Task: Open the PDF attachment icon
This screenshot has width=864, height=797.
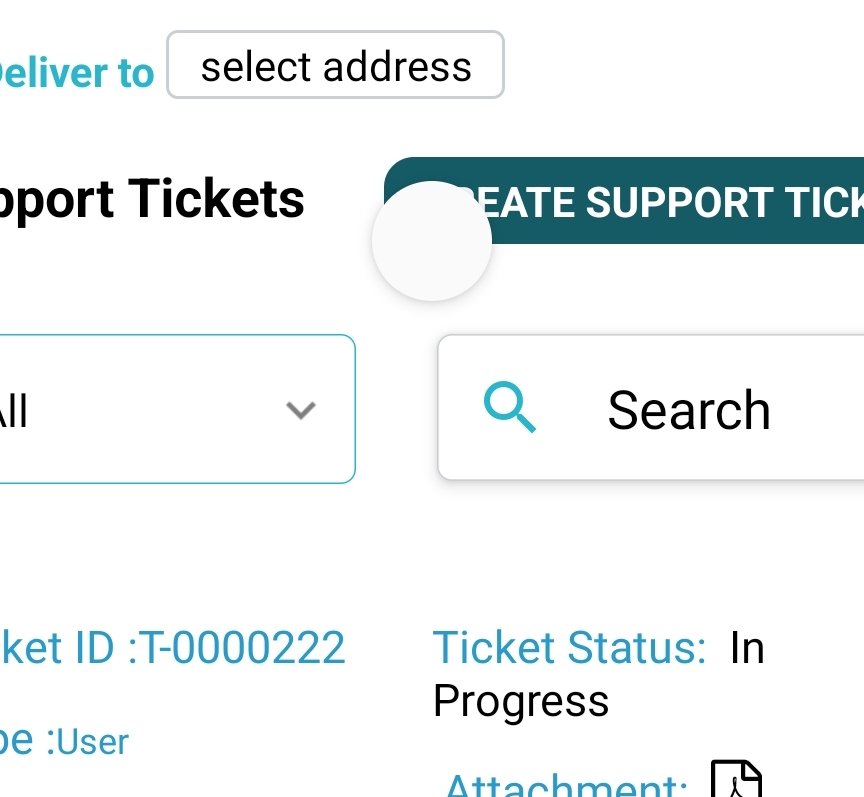Action: pos(737,779)
